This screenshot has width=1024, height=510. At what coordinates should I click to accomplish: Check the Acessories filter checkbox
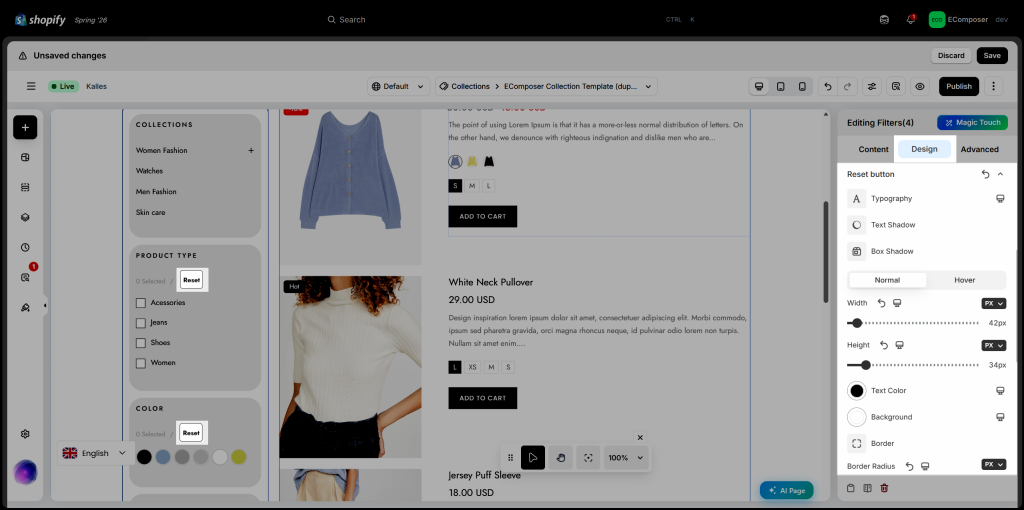(140, 303)
